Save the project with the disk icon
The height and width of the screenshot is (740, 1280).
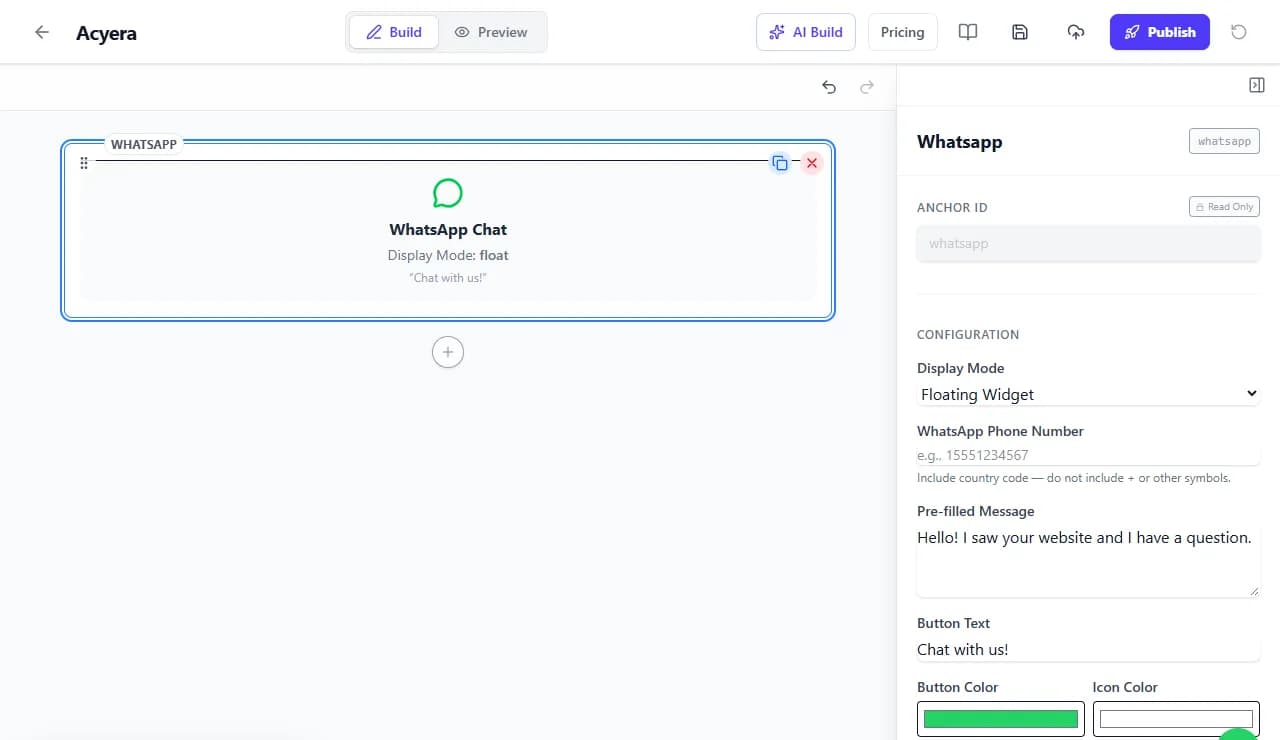(1020, 32)
